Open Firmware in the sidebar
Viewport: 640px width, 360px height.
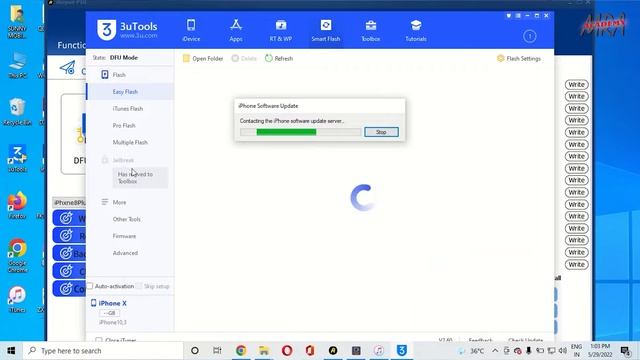coord(124,236)
